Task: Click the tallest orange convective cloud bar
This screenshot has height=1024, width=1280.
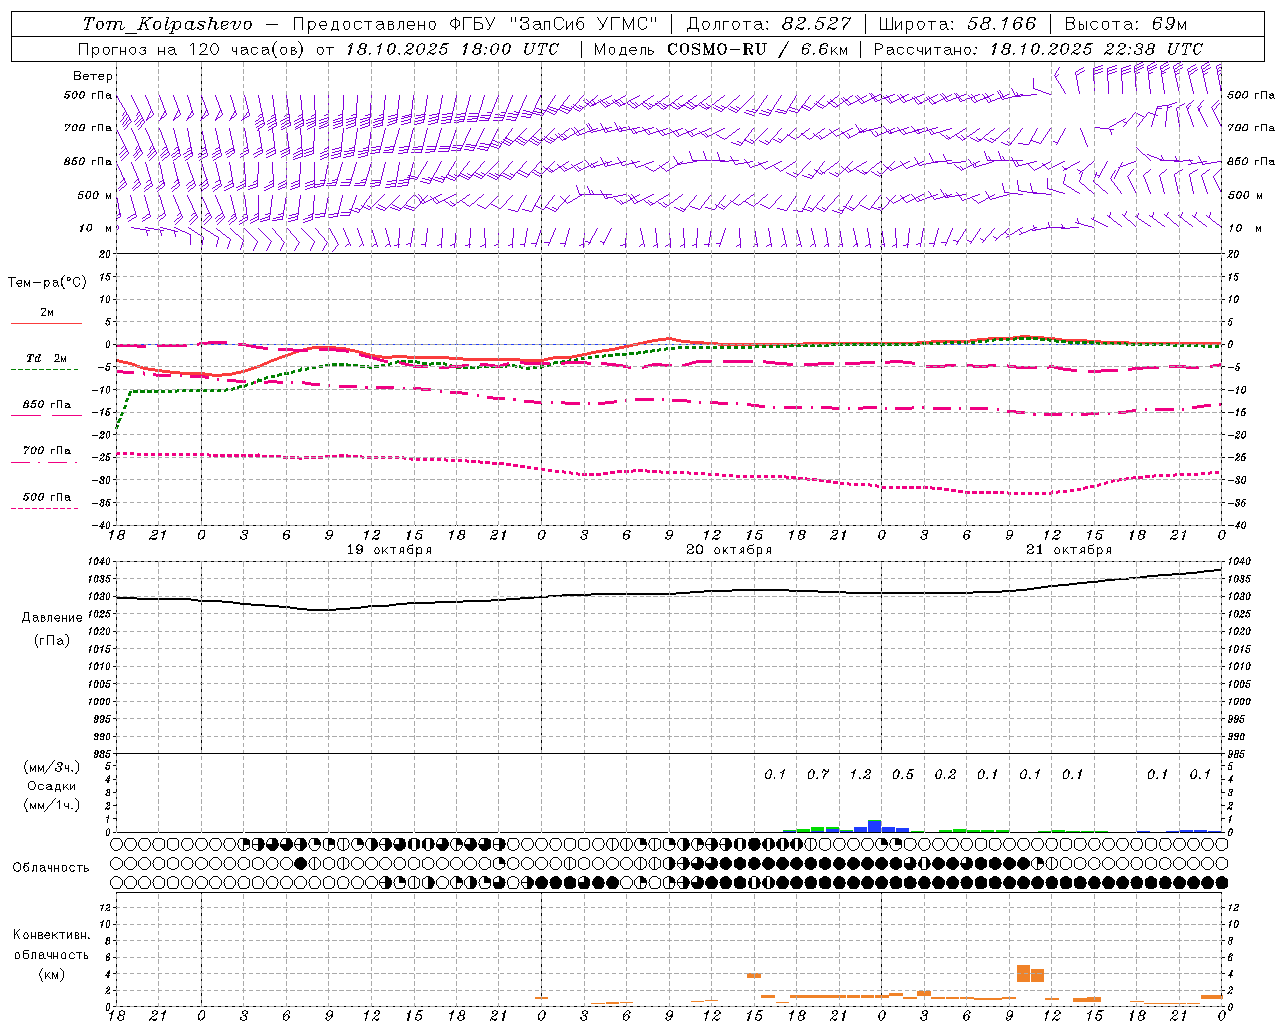Action: tap(1023, 973)
